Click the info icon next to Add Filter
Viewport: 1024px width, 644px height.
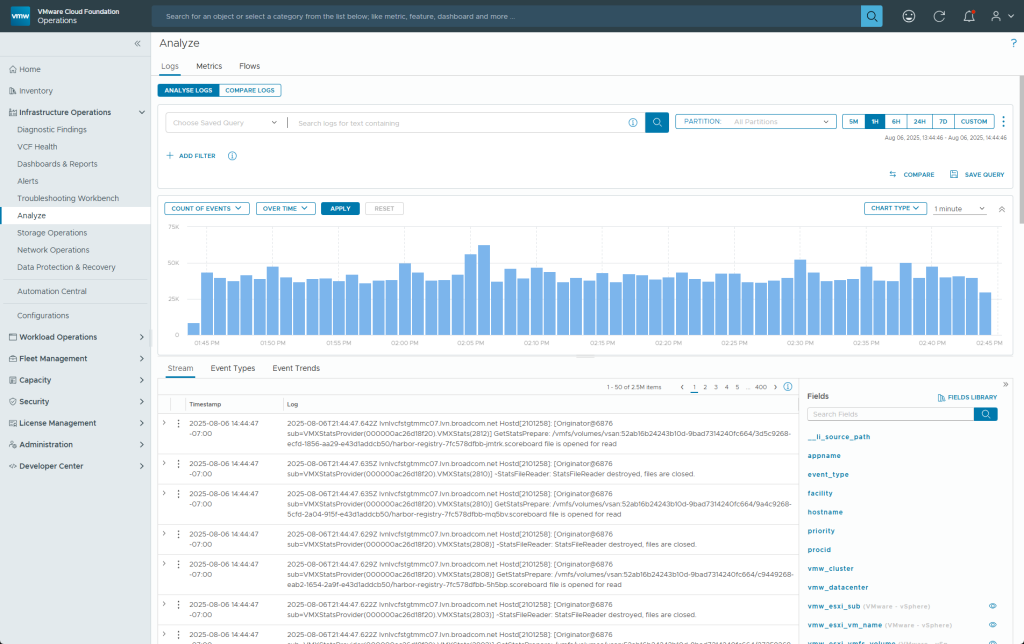click(x=232, y=156)
